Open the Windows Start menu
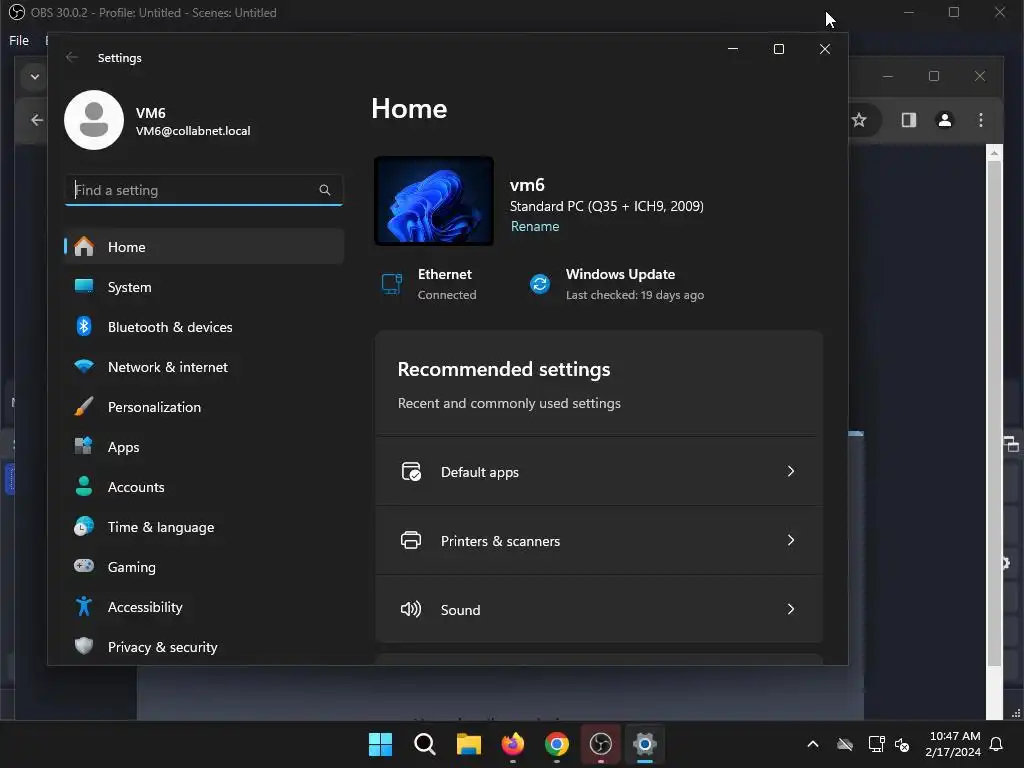This screenshot has width=1024, height=768. tap(380, 744)
